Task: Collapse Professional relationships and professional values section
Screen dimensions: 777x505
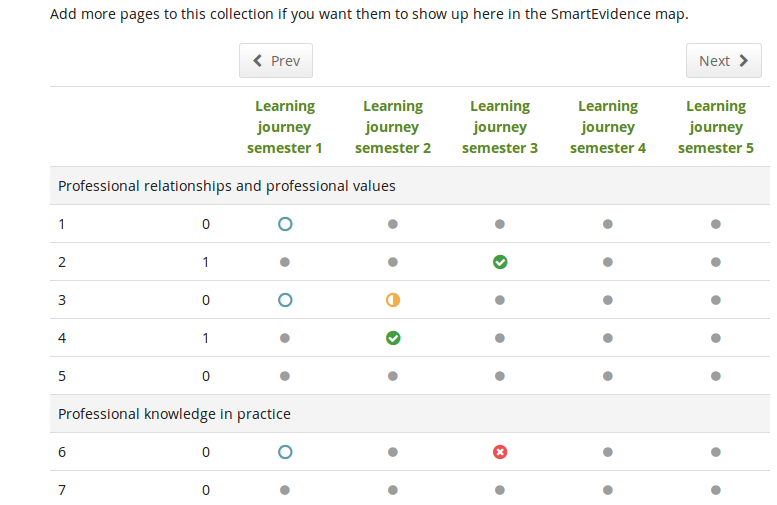Action: pyautogui.click(x=227, y=186)
